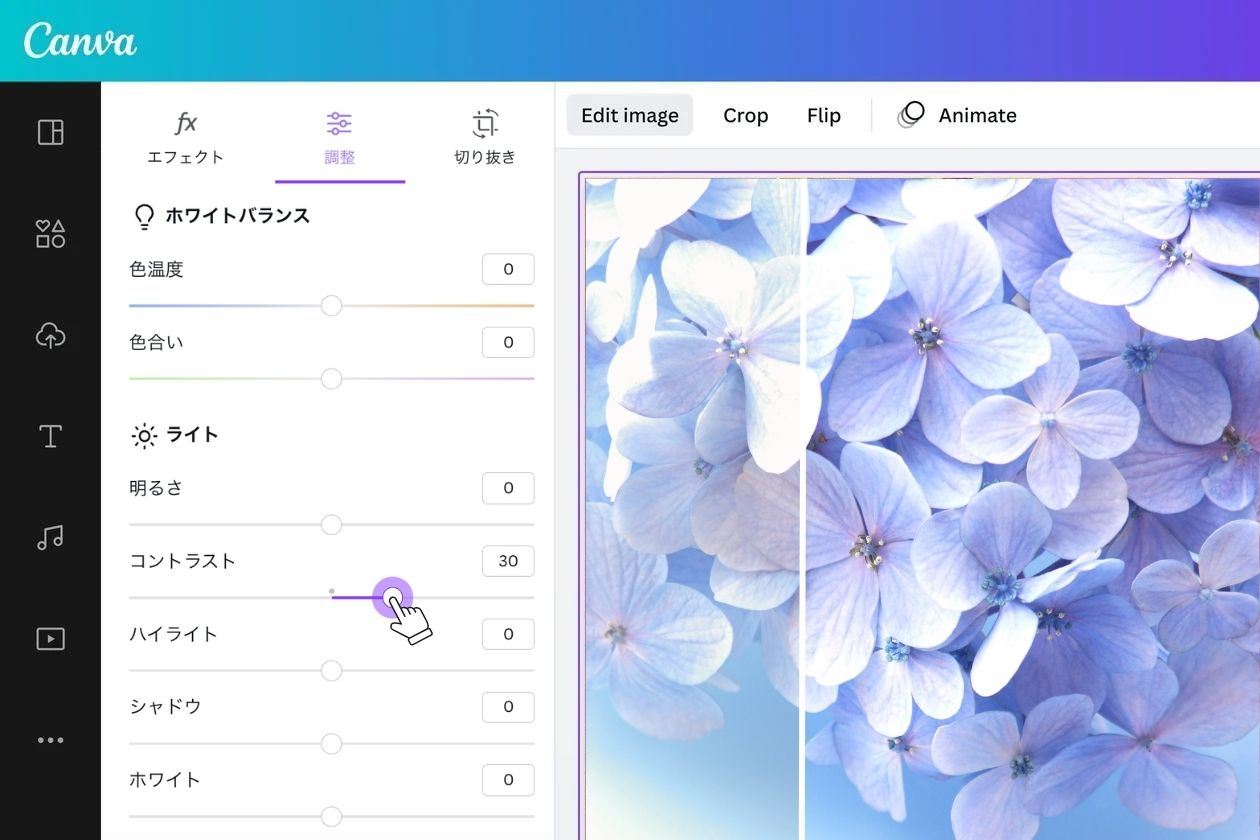Open the cloud uploads sidebar icon
The width and height of the screenshot is (1260, 840).
[x=50, y=336]
